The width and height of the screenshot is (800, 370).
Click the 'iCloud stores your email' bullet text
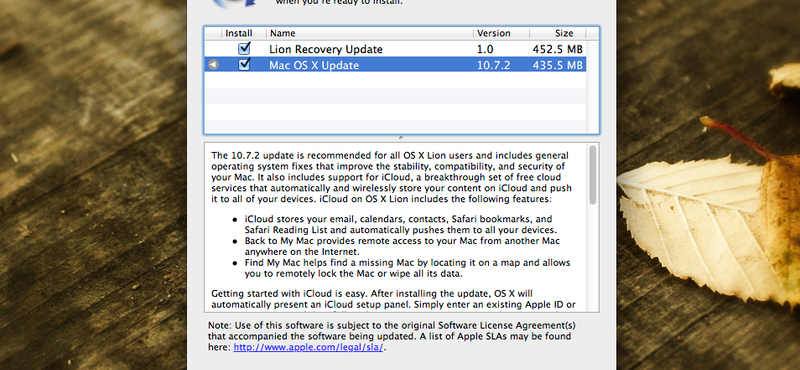(x=401, y=225)
